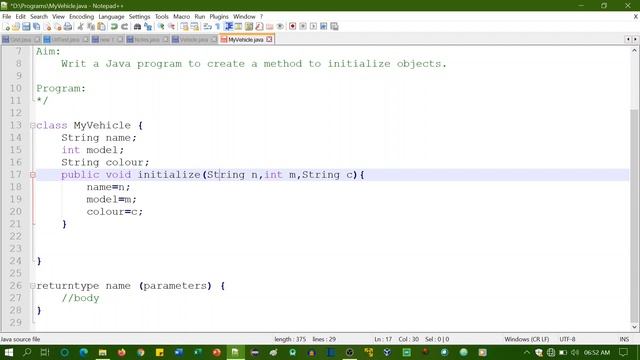Open Find with the binoculars icon
Screen dimensions: 640x360
pyautogui.click(x=137, y=27)
